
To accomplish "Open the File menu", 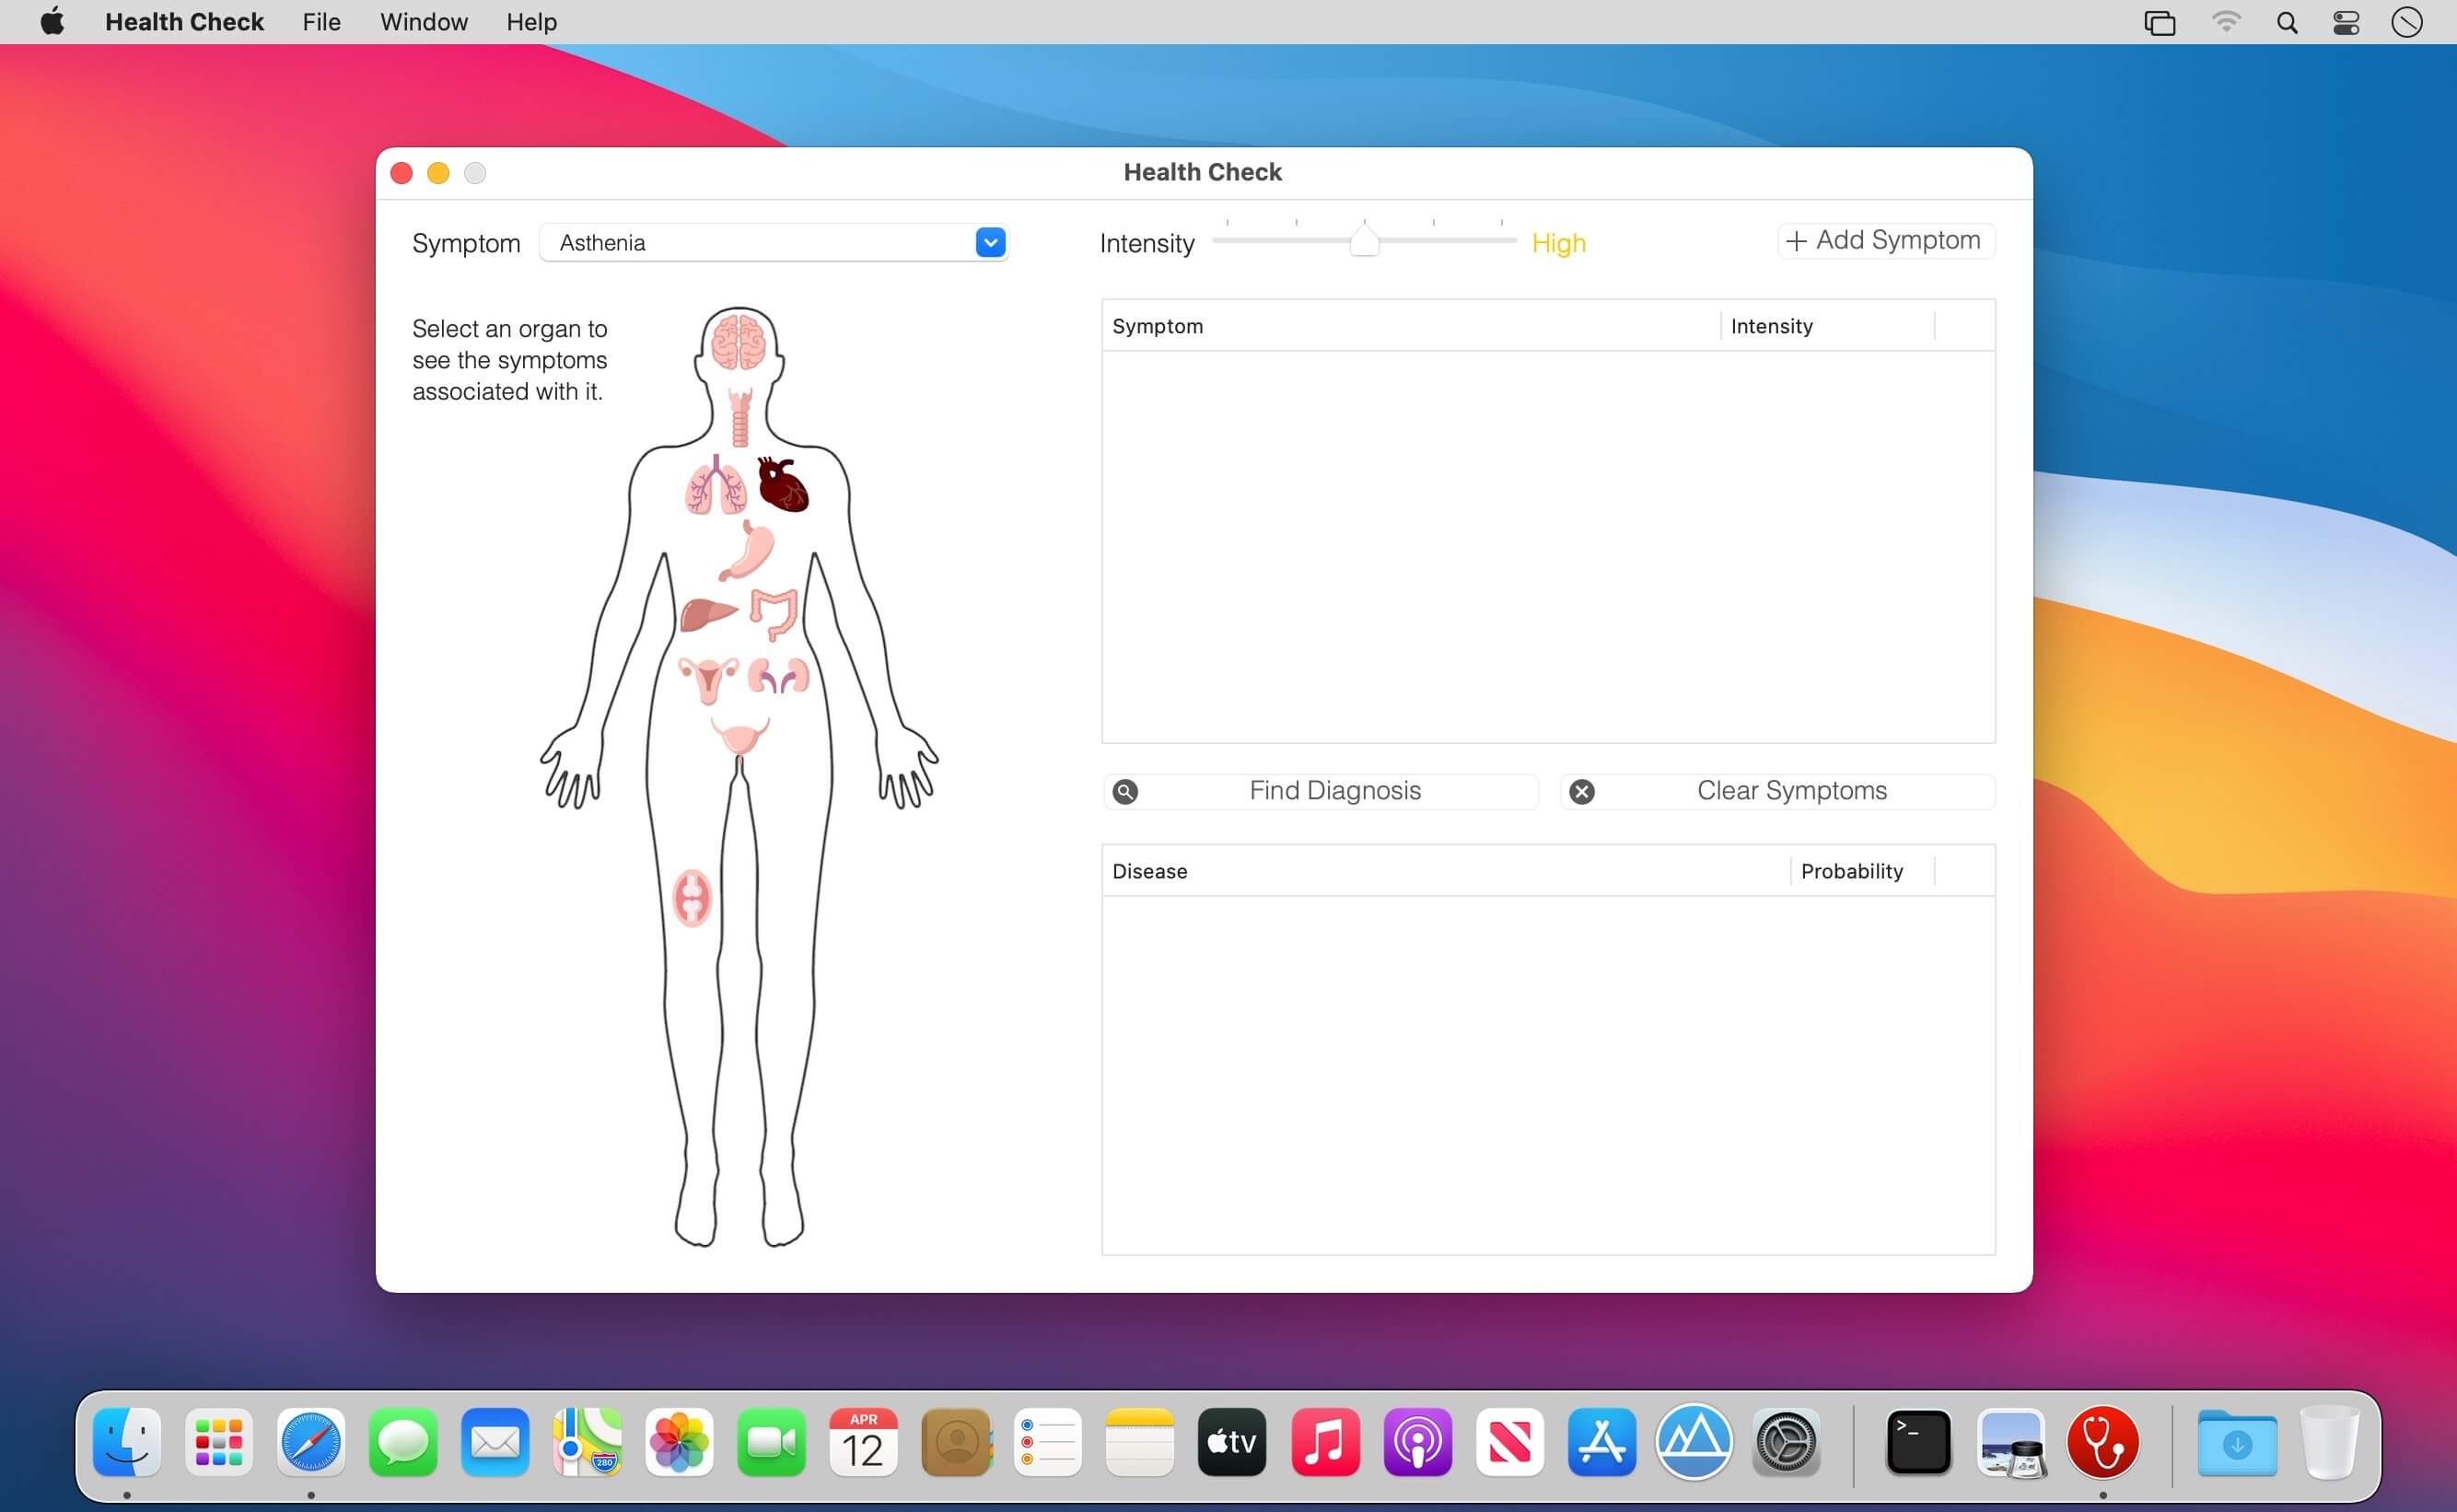I will click(321, 22).
